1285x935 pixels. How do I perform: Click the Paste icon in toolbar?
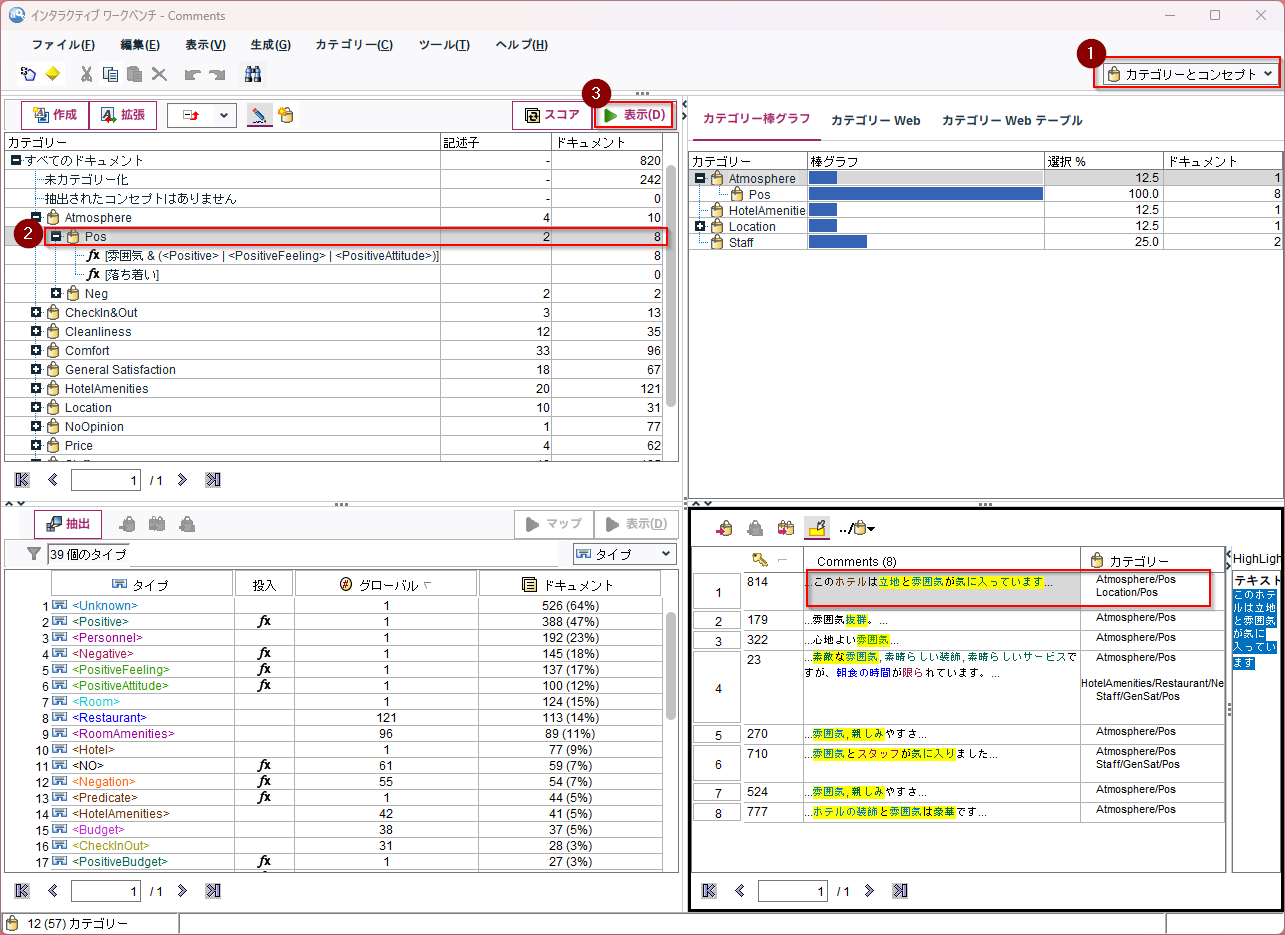(x=134, y=74)
